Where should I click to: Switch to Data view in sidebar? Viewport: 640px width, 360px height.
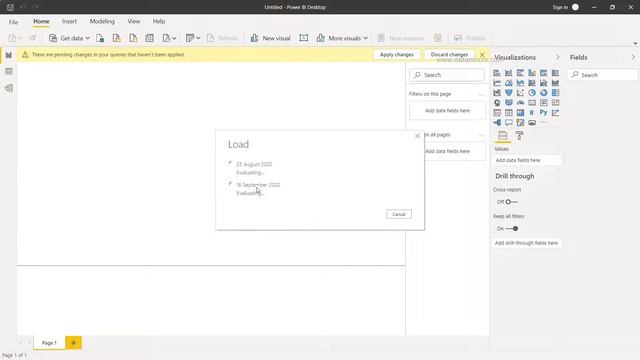point(9,71)
